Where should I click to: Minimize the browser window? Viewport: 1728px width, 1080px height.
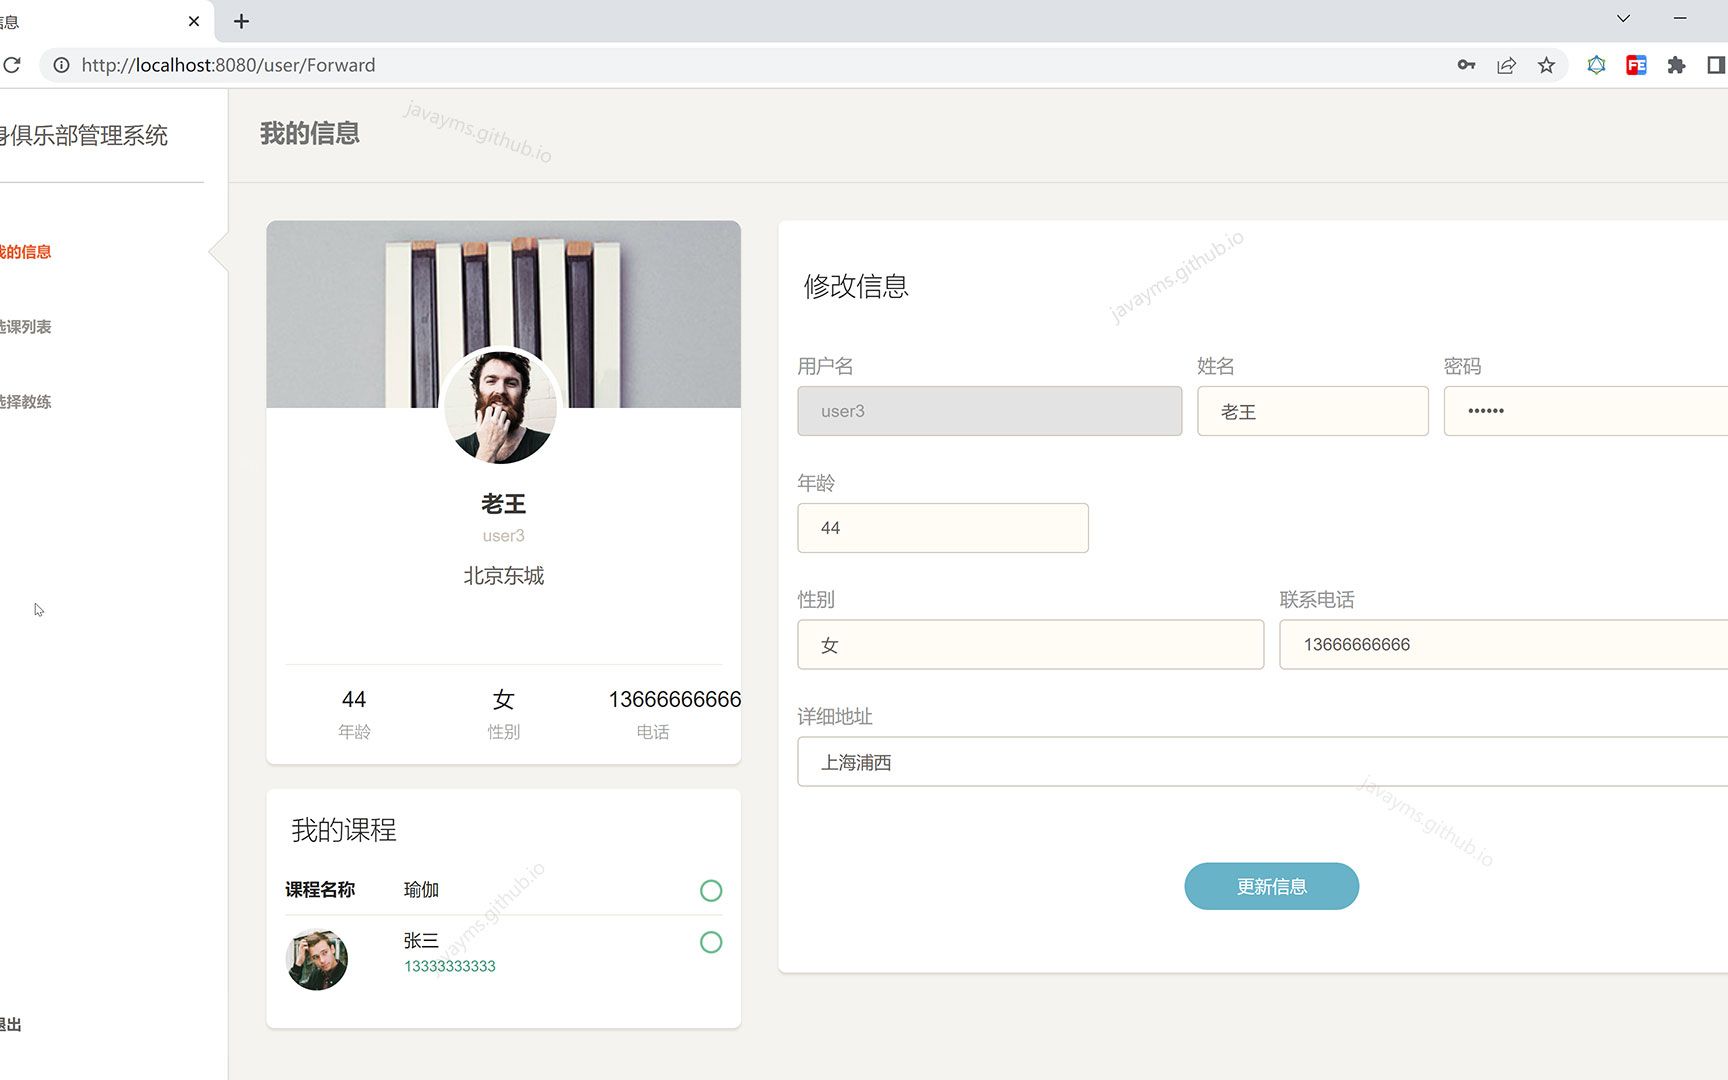pyautogui.click(x=1680, y=18)
